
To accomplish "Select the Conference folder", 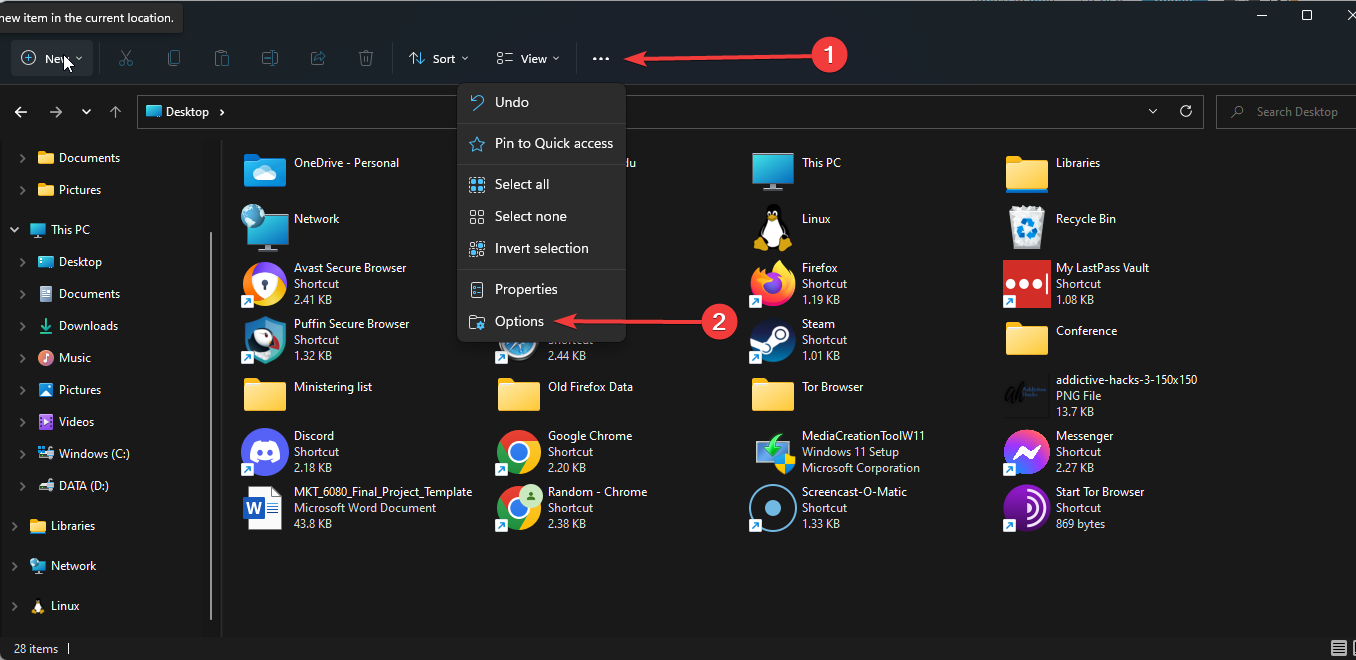I will [x=1062, y=338].
